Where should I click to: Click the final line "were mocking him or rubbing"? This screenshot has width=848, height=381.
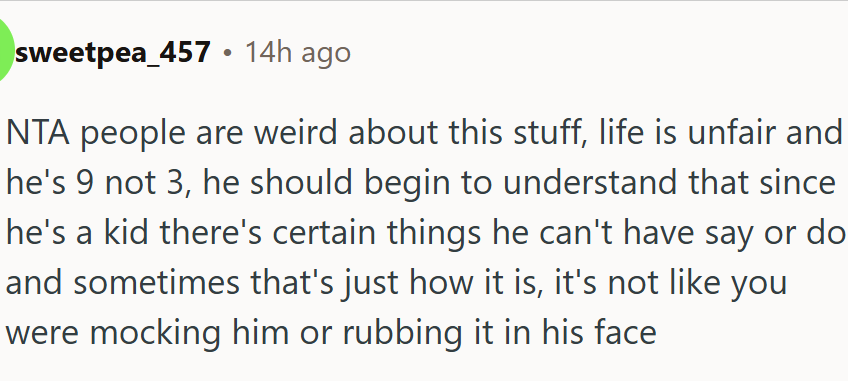(x=331, y=333)
